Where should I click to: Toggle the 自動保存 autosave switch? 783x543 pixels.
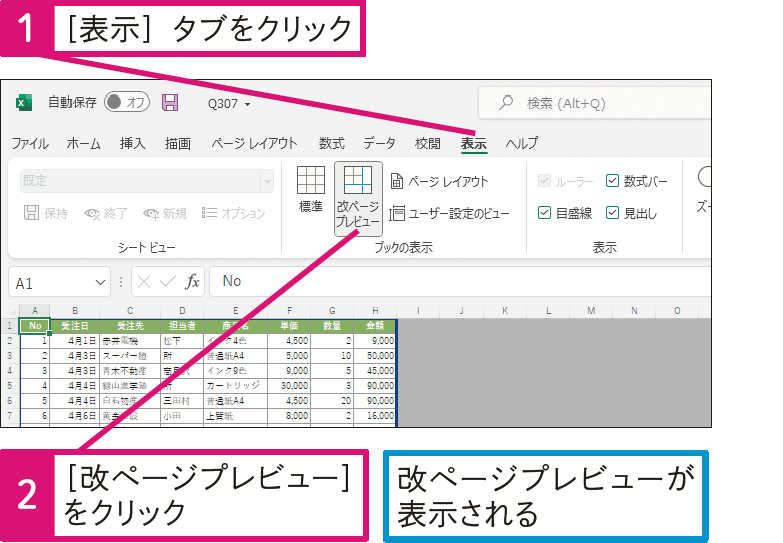(126, 103)
